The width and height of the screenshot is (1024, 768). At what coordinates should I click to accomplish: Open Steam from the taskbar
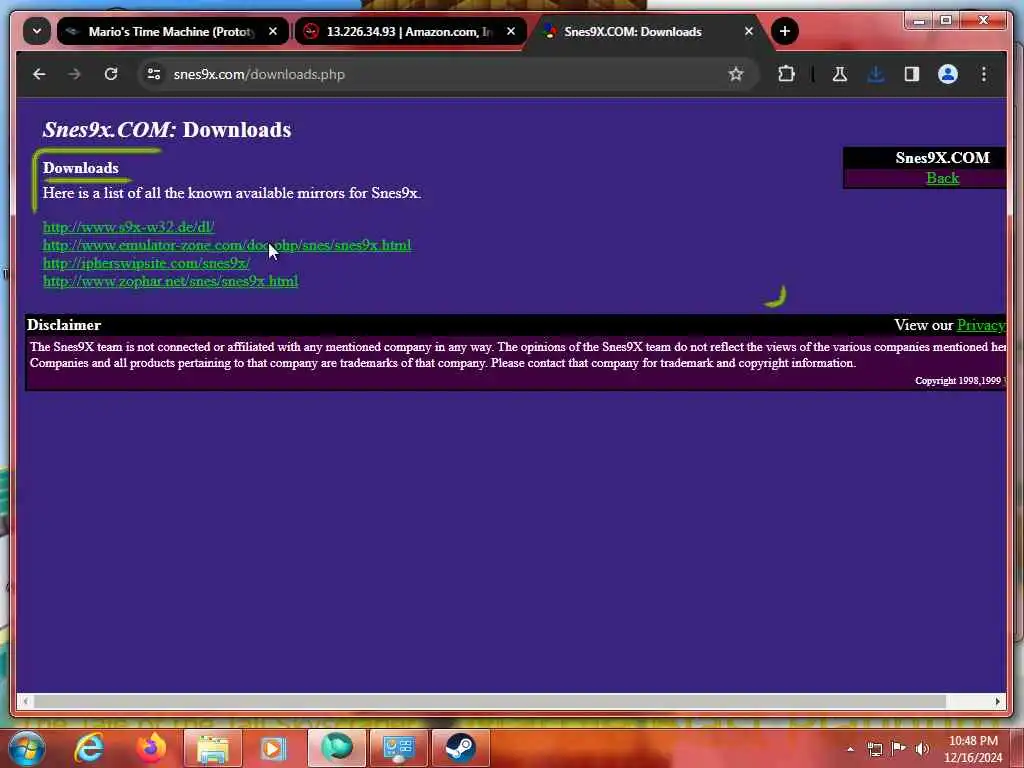460,748
